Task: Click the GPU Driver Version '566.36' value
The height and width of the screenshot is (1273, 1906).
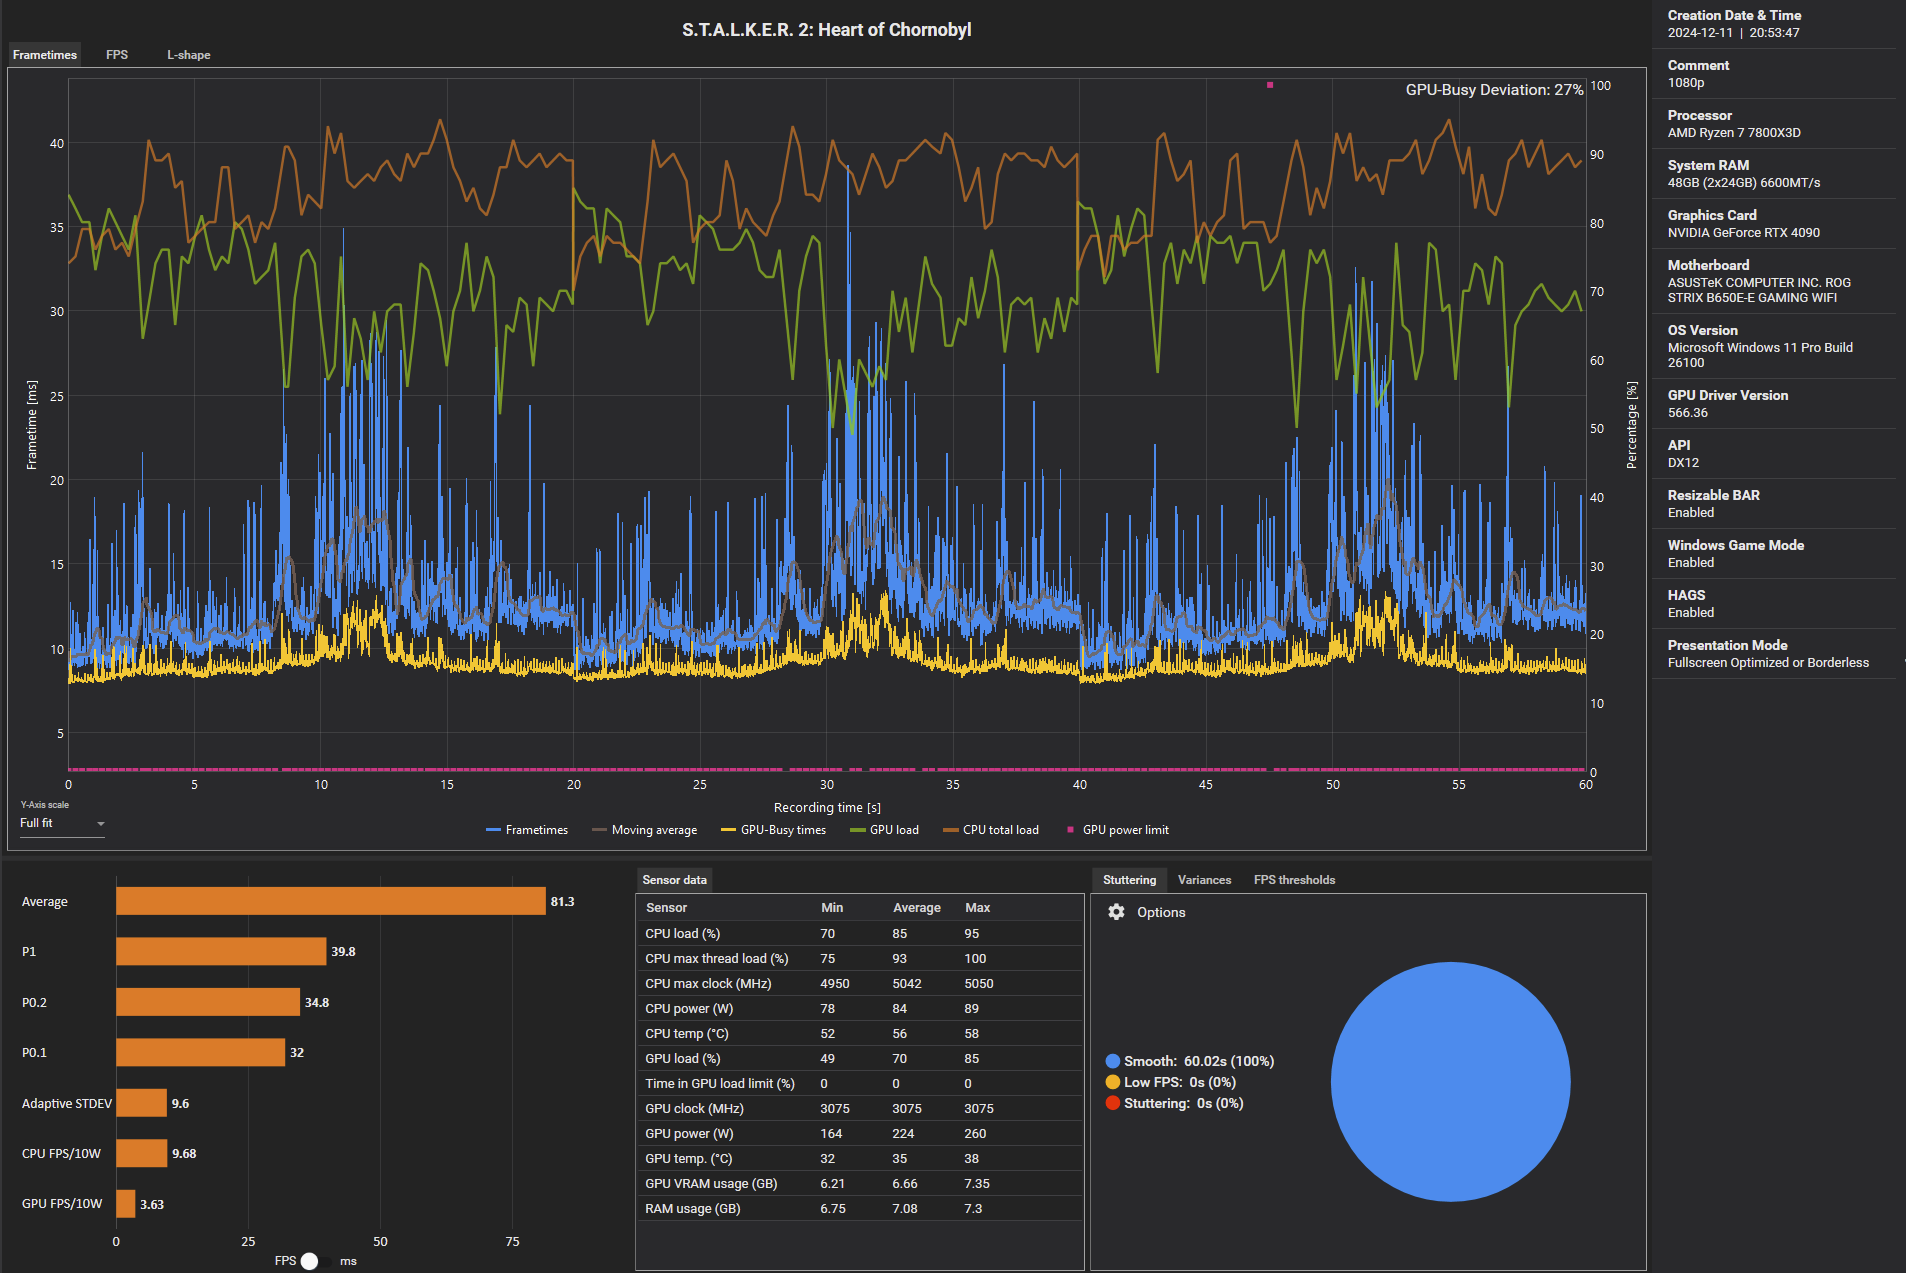Action: click(x=1687, y=413)
